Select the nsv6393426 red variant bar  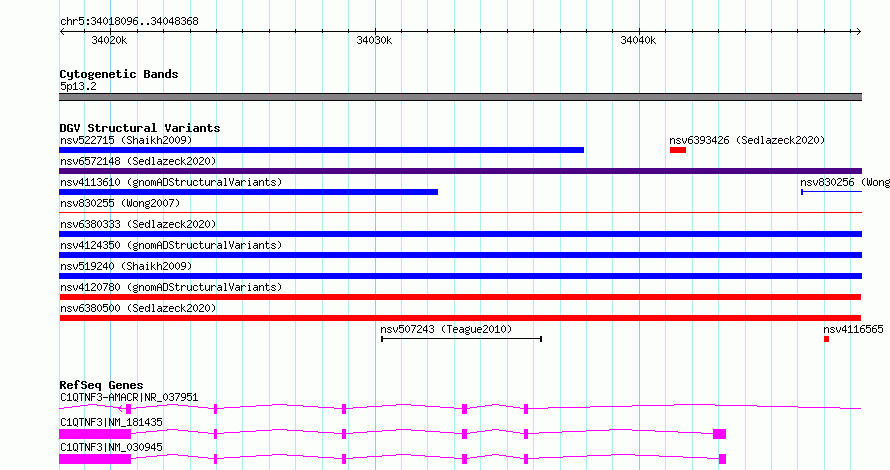pos(678,150)
